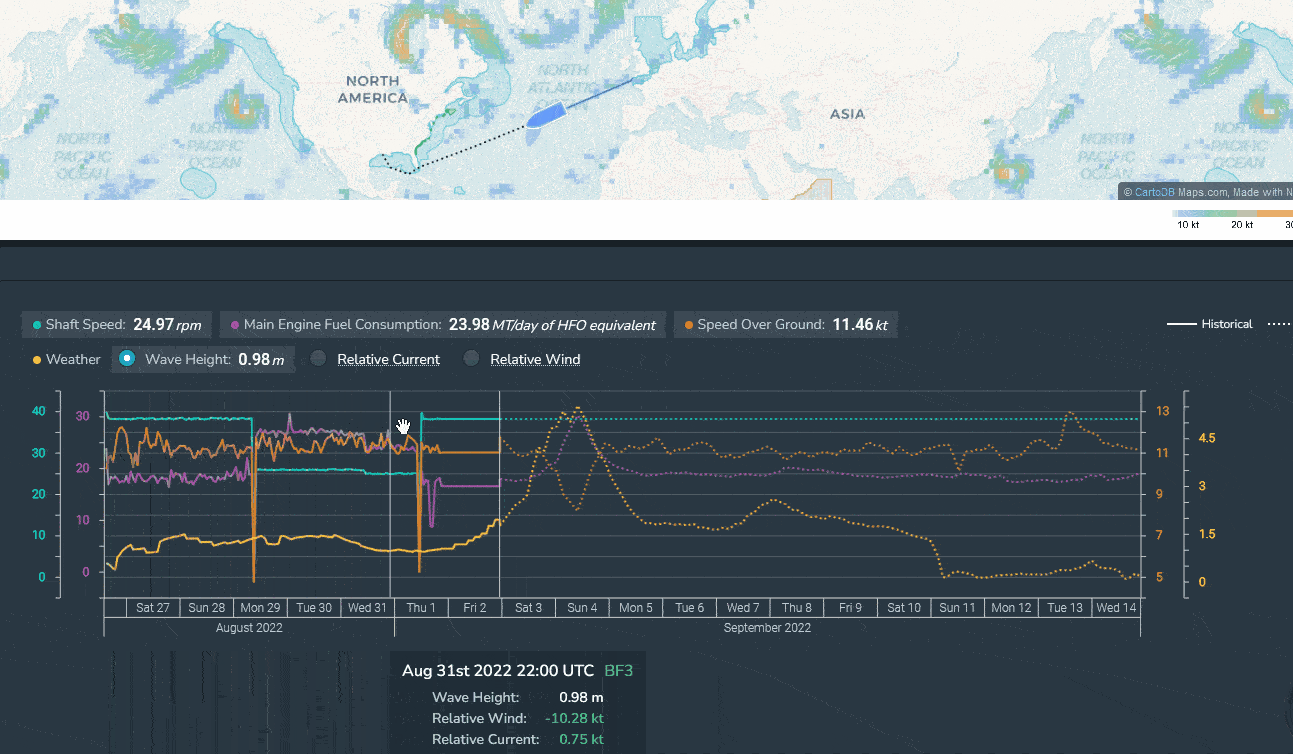Image resolution: width=1293 pixels, height=754 pixels.
Task: Click the tooltip Relative Wind value -10.28 kt
Action: 574,718
